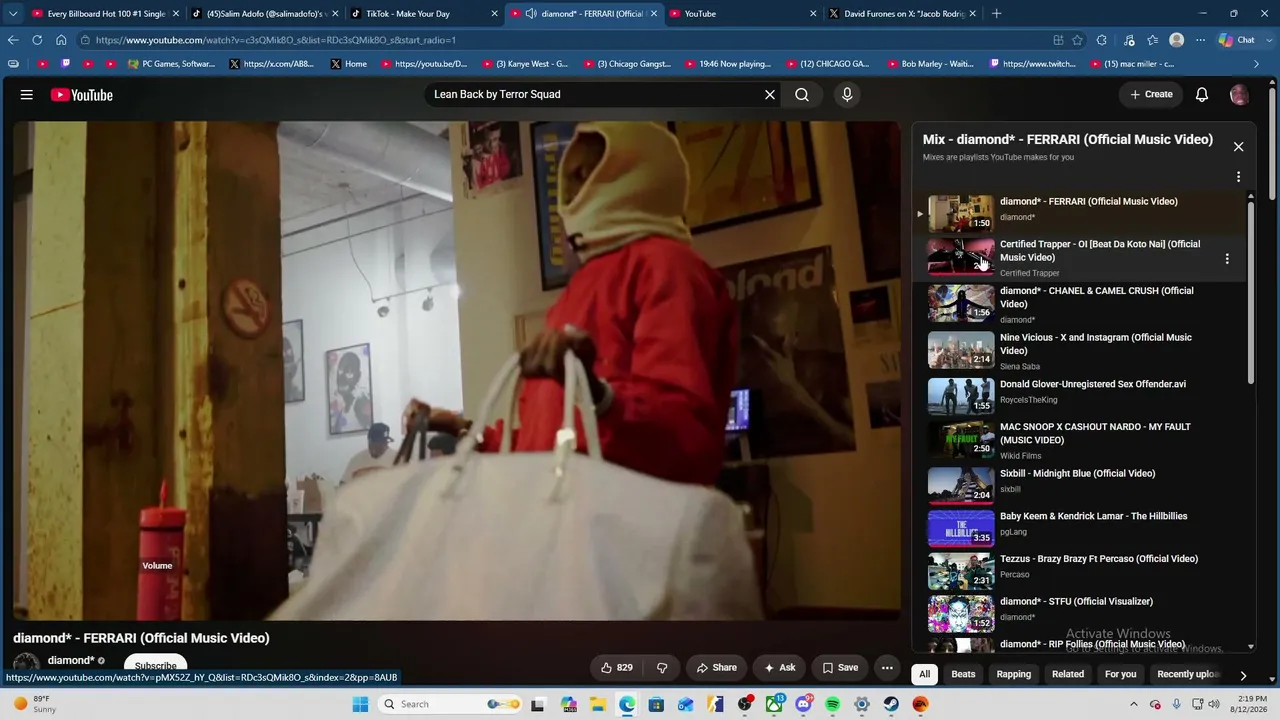
Task: Click the Create button
Action: pyautogui.click(x=1151, y=95)
